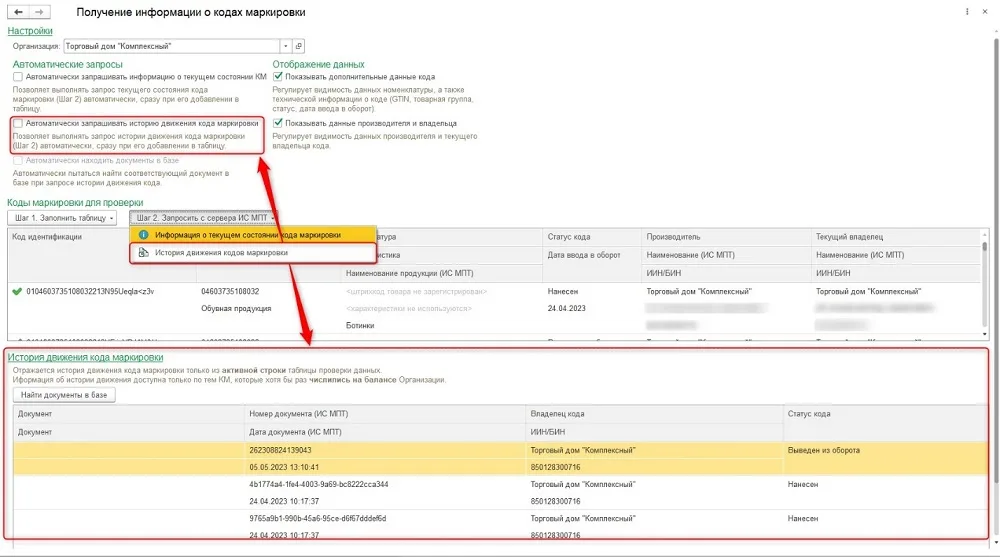Toggle the Автоматически находить документы в базе checkbox
The image size is (1000, 557).
point(18,160)
